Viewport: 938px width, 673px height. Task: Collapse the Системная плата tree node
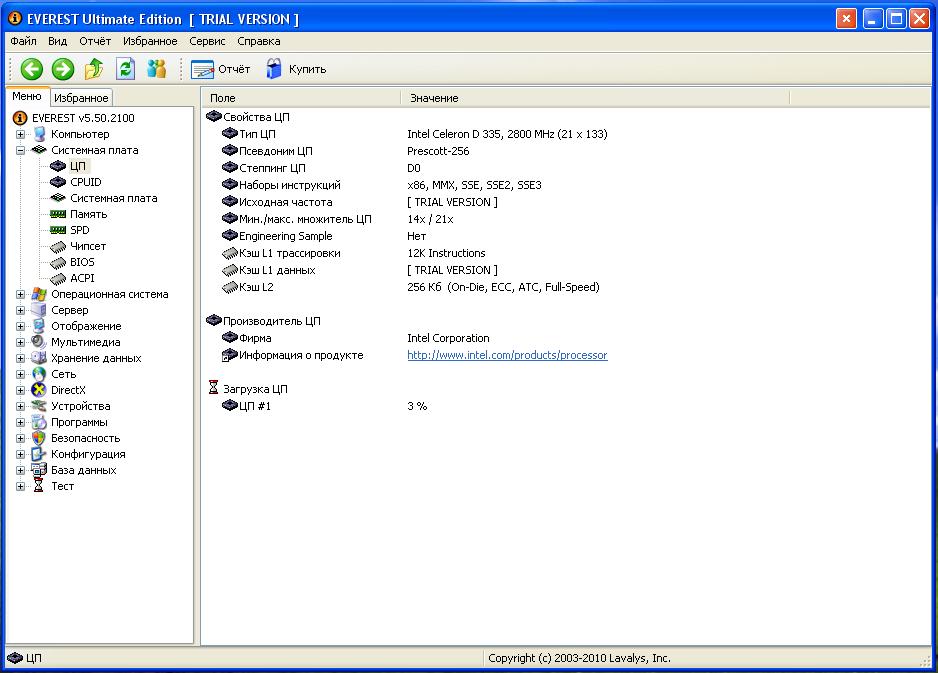[x=20, y=150]
